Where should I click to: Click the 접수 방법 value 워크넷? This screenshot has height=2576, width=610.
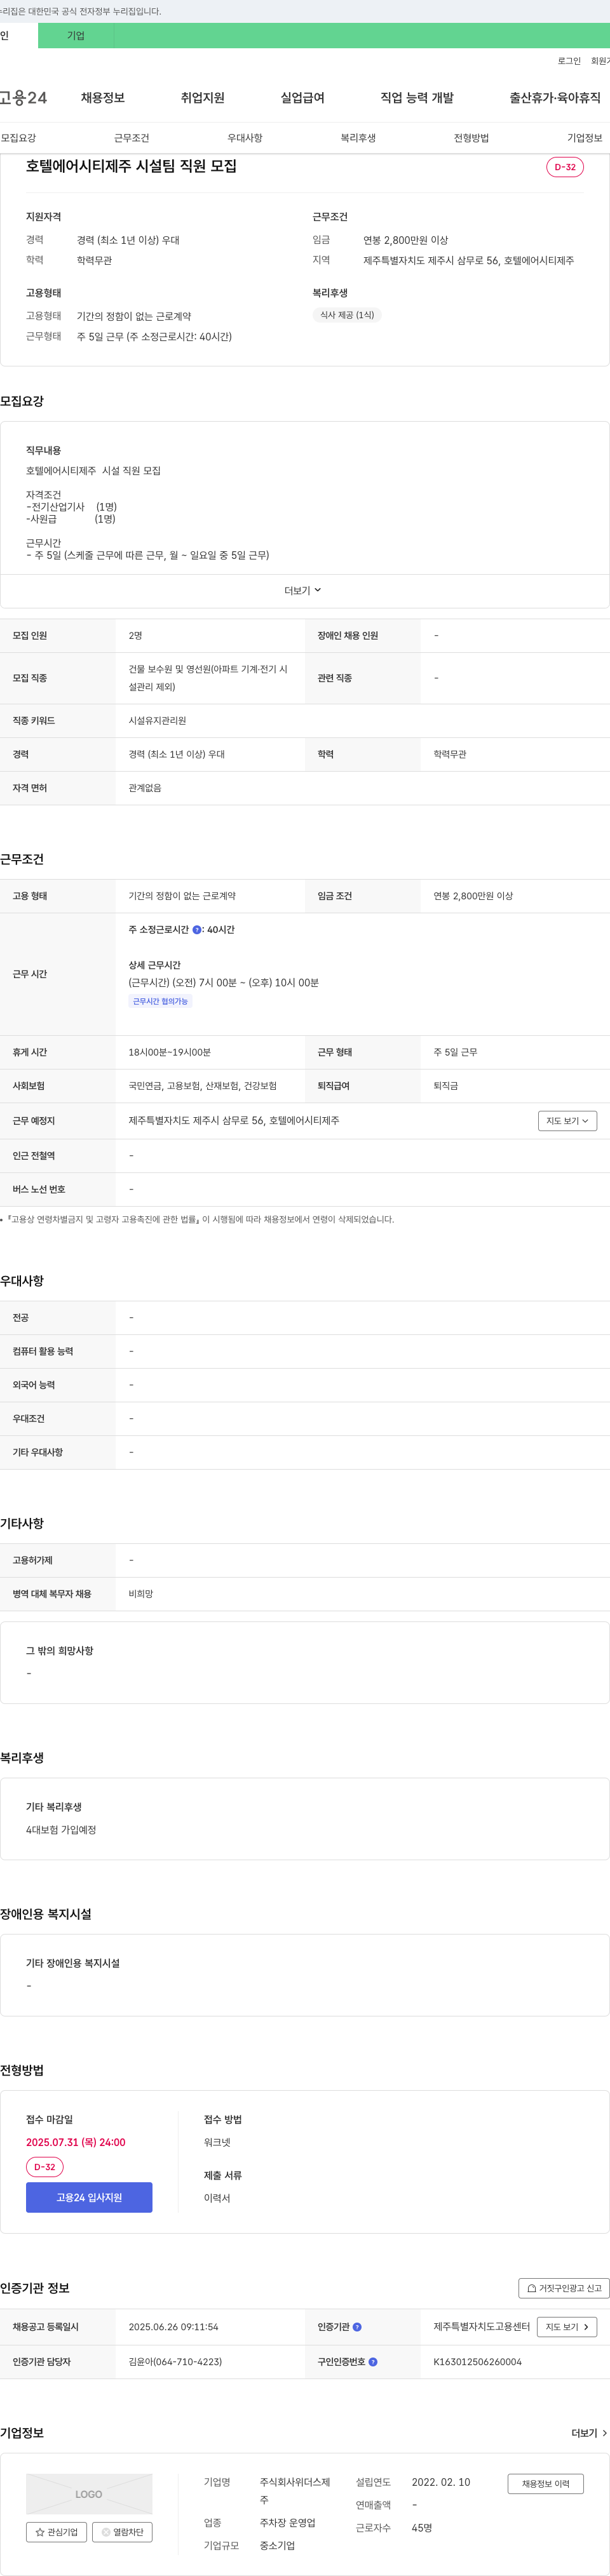(x=217, y=2142)
